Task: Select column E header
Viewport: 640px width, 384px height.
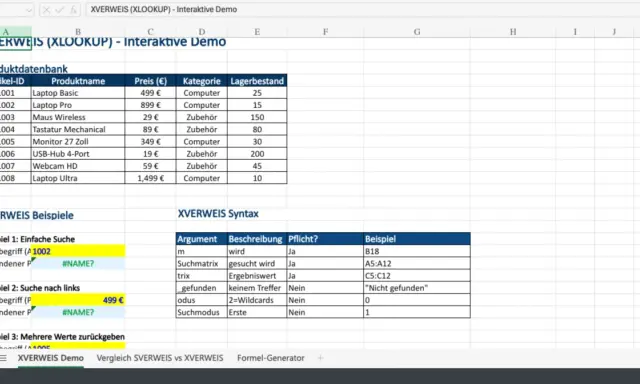Action: pos(257,32)
